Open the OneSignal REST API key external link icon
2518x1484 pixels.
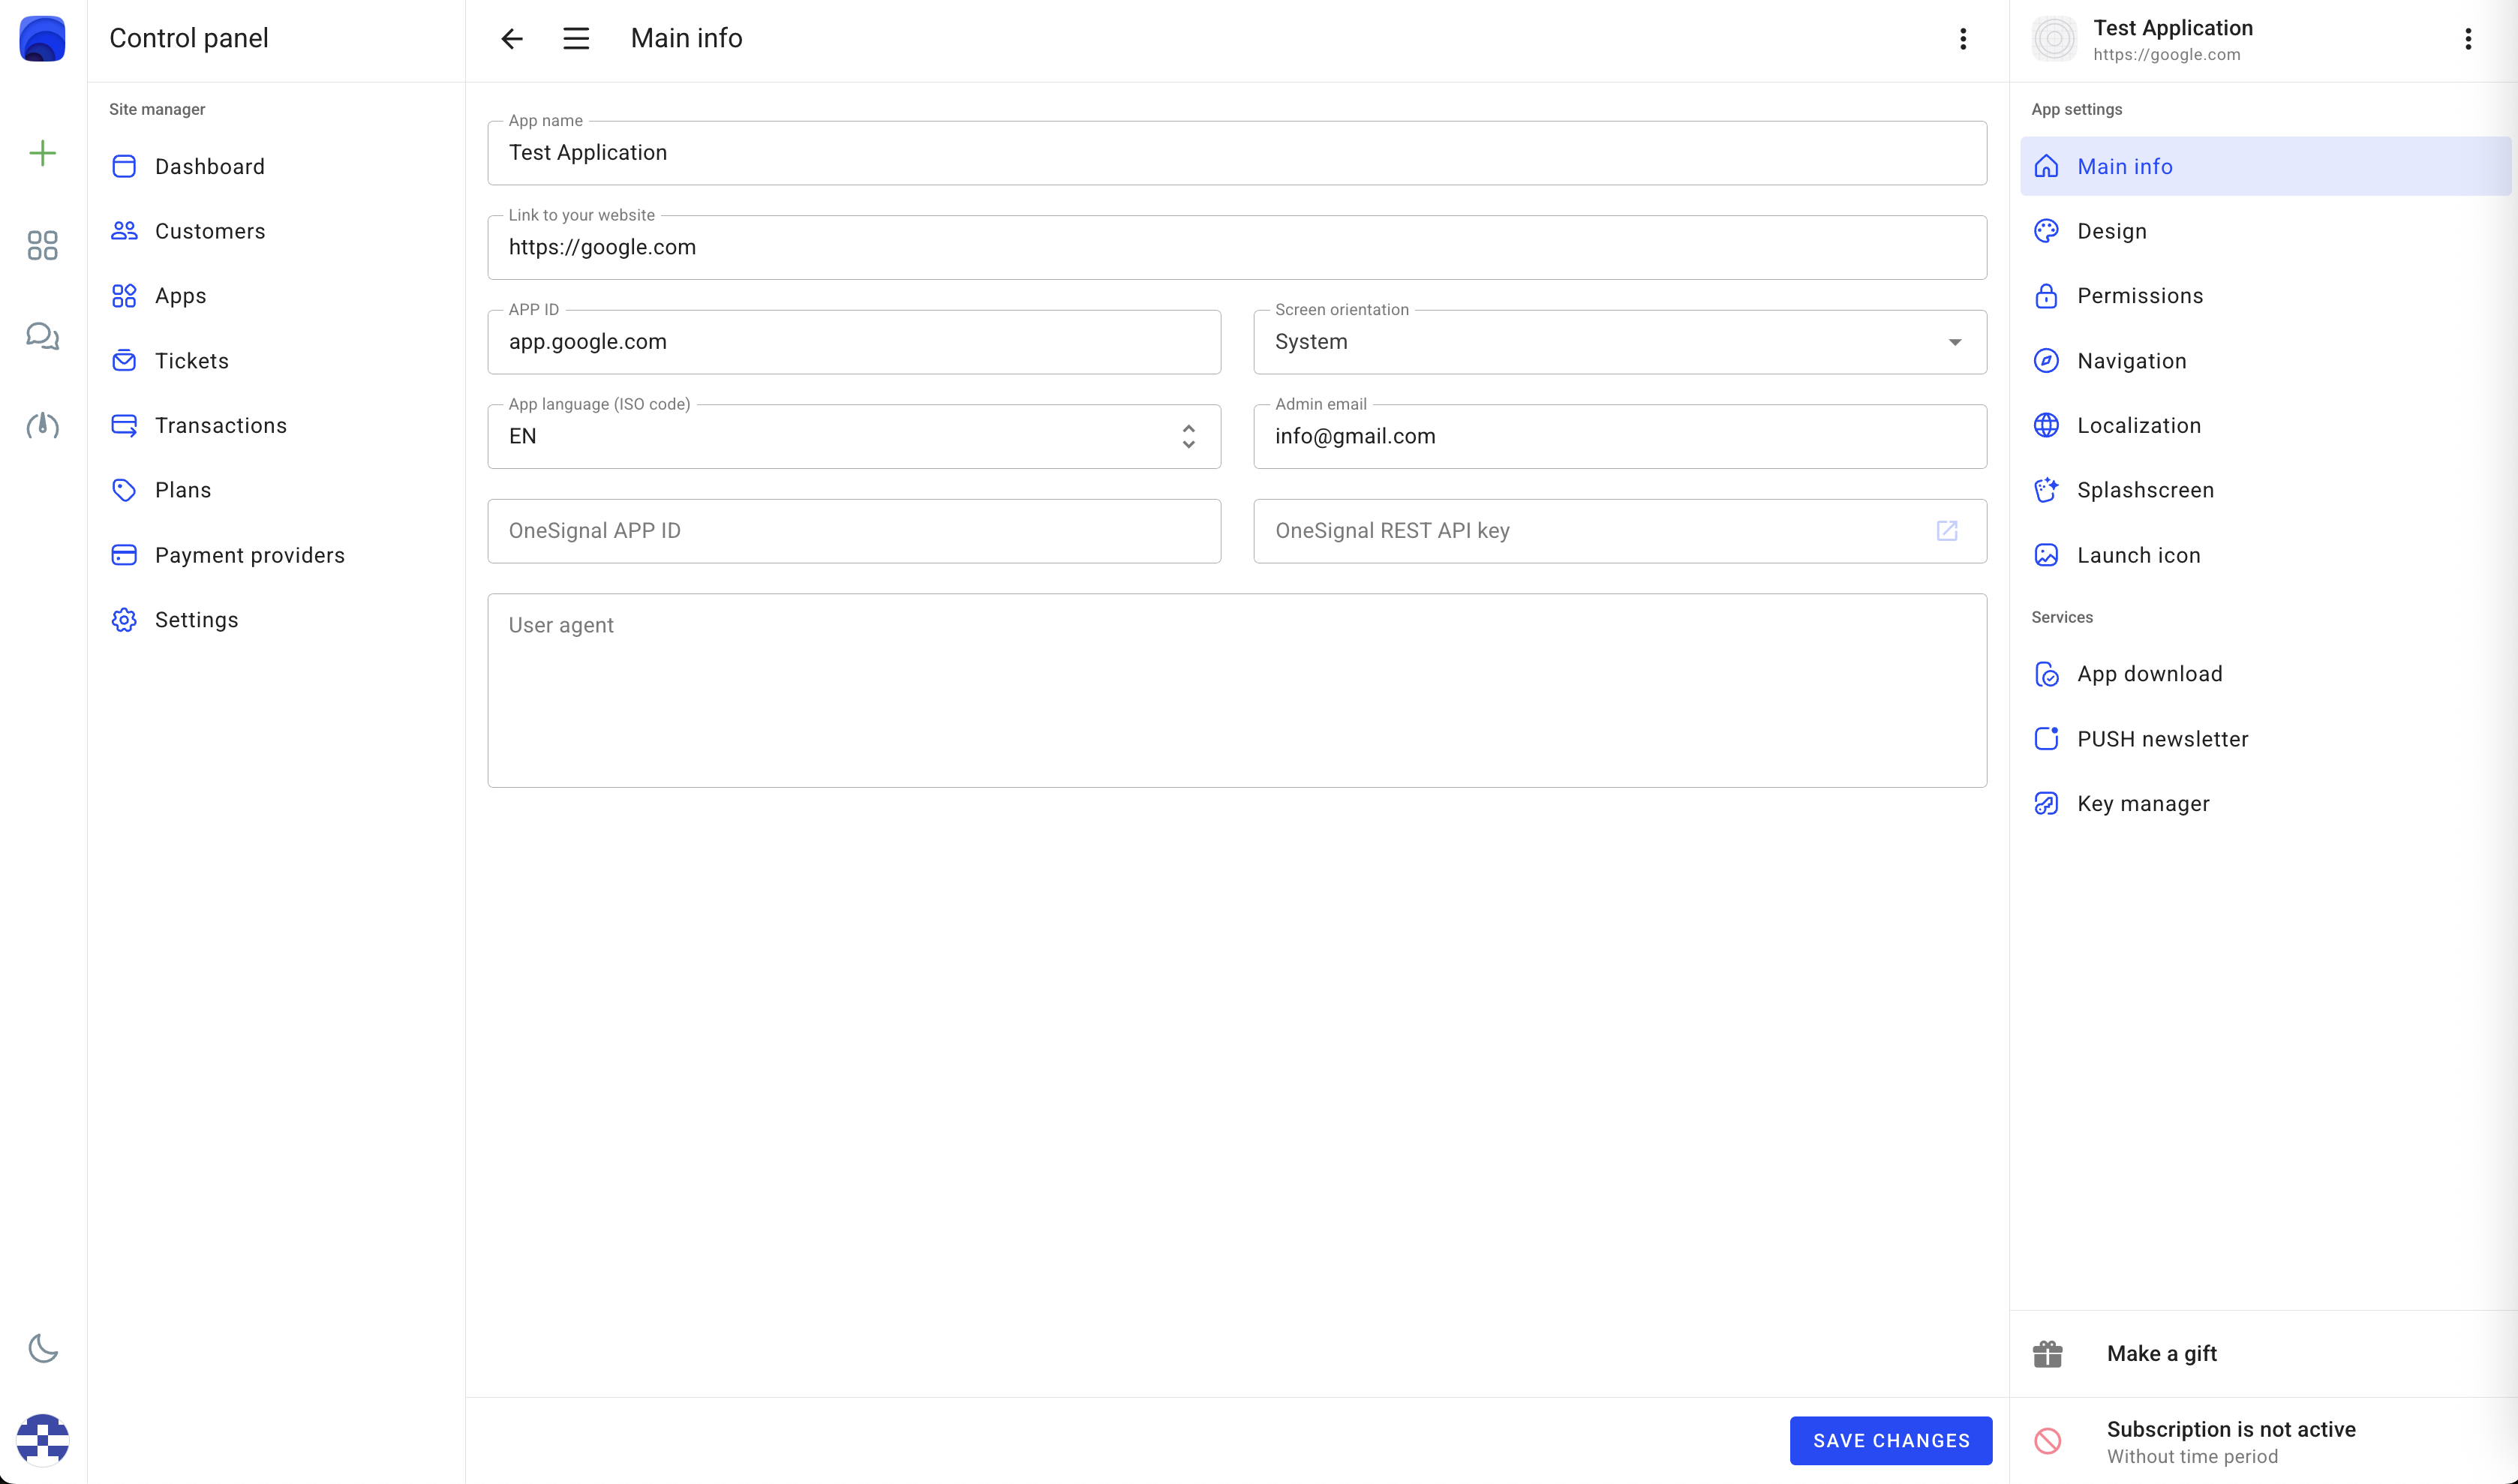tap(1946, 531)
